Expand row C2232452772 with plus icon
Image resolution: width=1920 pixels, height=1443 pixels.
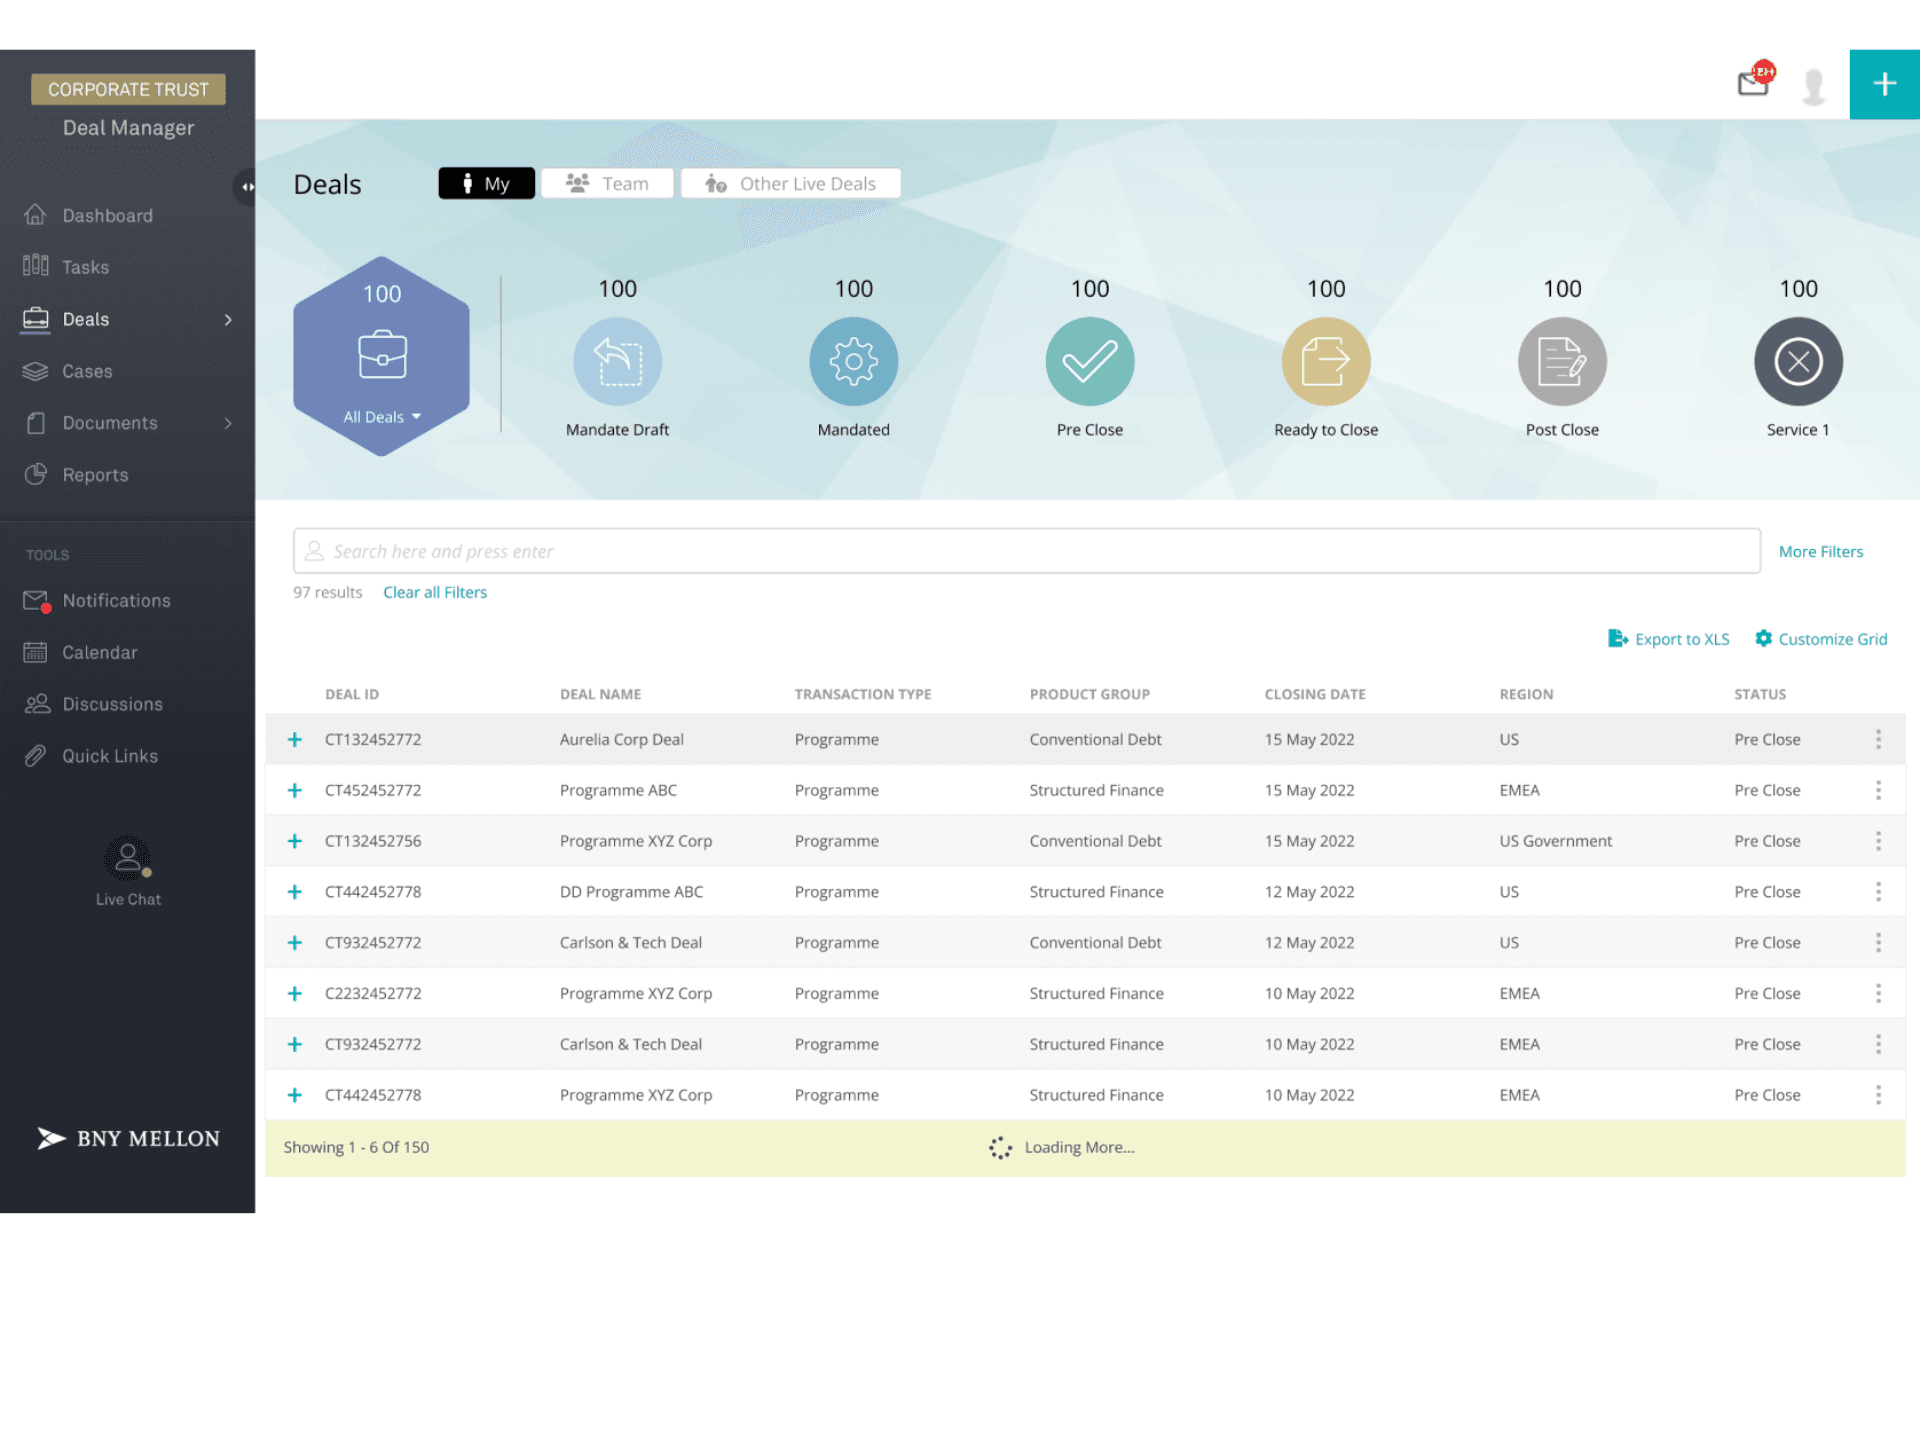pyautogui.click(x=295, y=994)
